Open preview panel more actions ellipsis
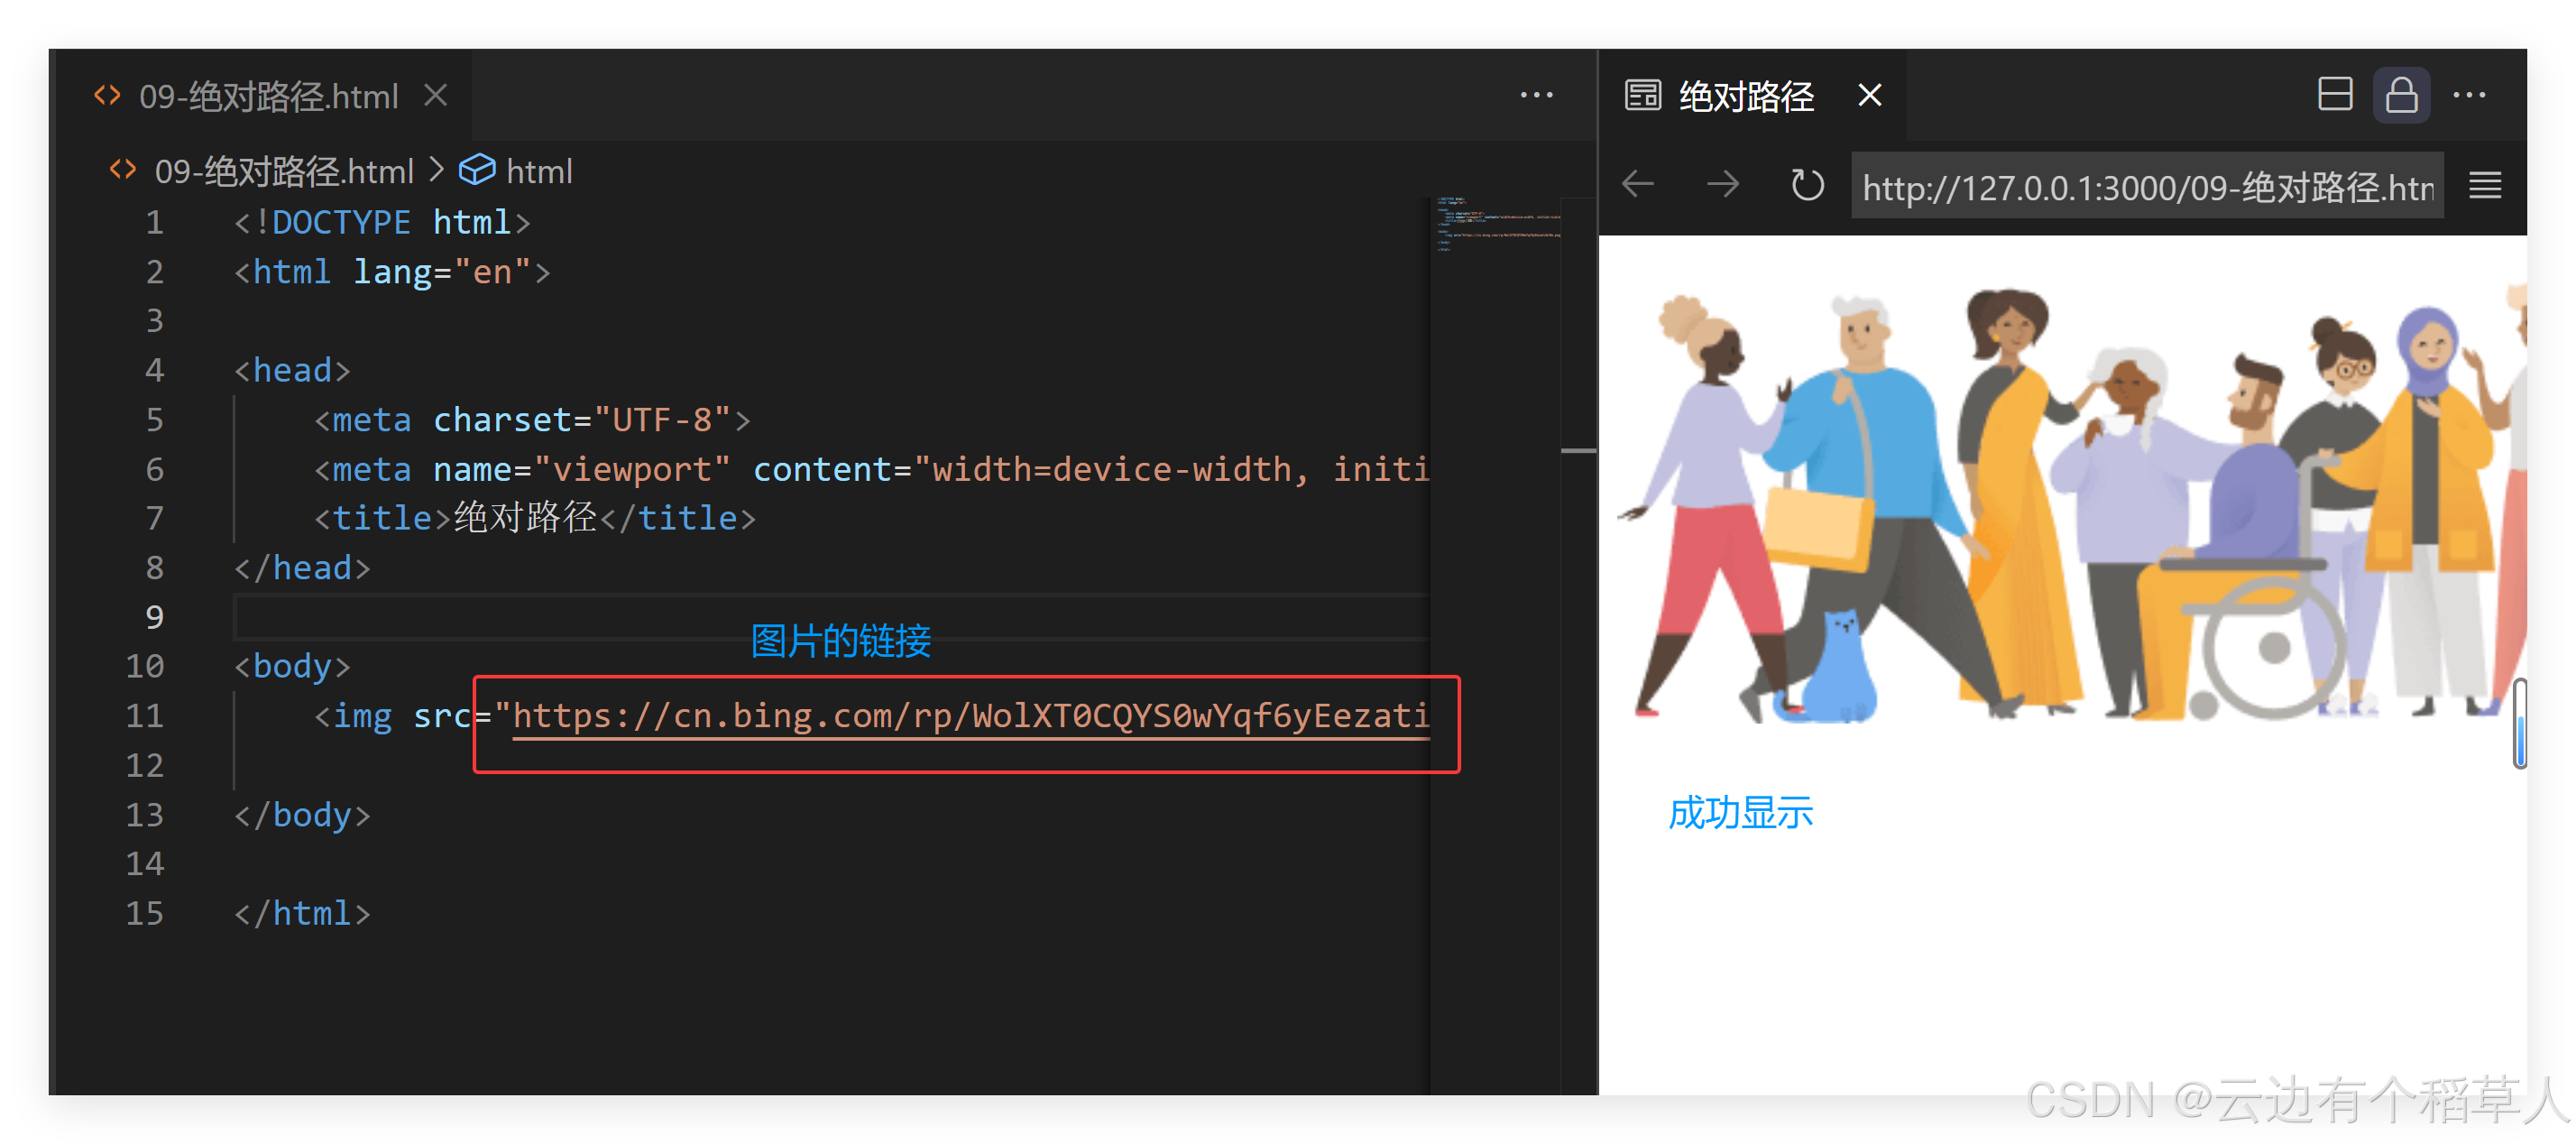This screenshot has height=1144, width=2576. pos(2468,96)
